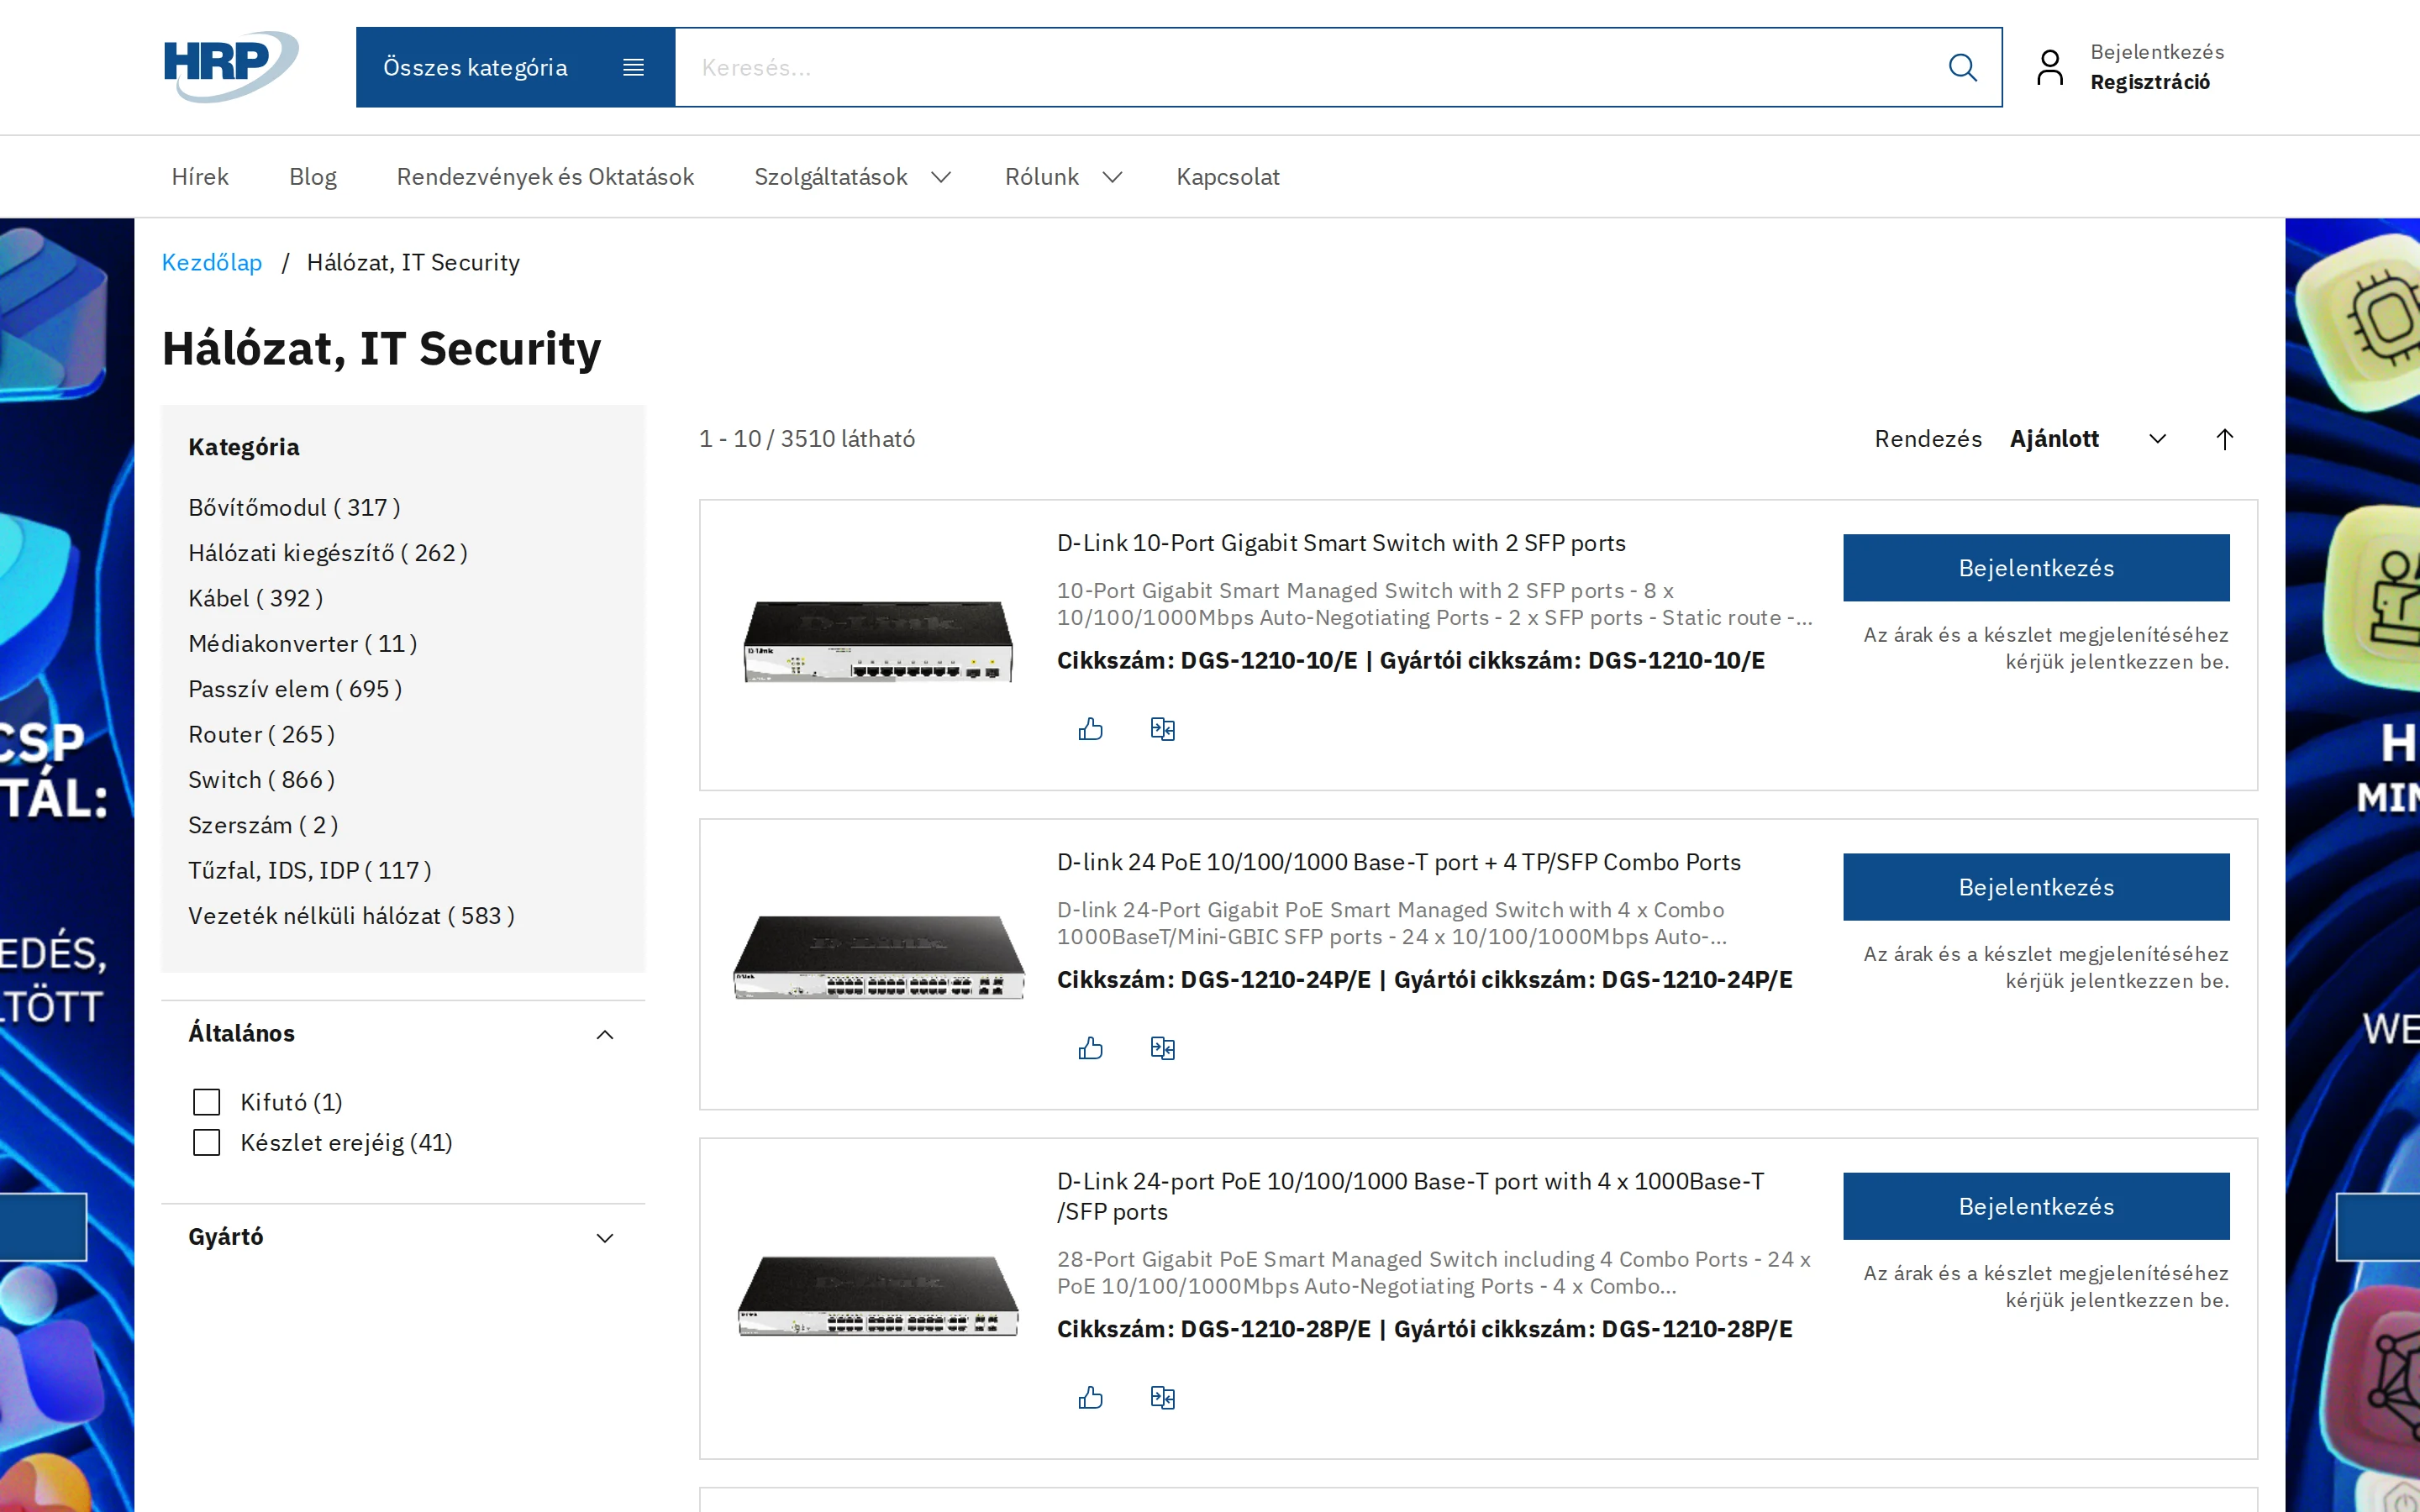Compare the DGS-1210-10/E product
The image size is (2420, 1512).
click(1162, 729)
